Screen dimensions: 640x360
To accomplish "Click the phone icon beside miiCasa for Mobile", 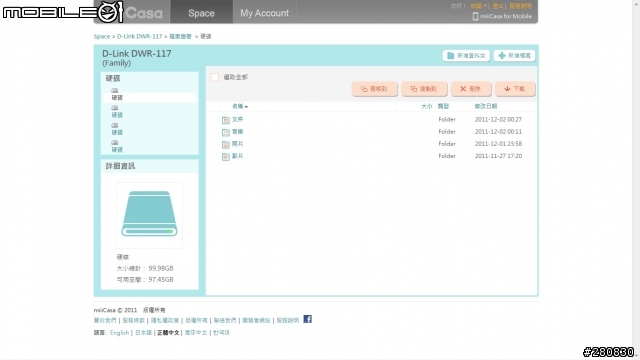I will click(x=475, y=16).
